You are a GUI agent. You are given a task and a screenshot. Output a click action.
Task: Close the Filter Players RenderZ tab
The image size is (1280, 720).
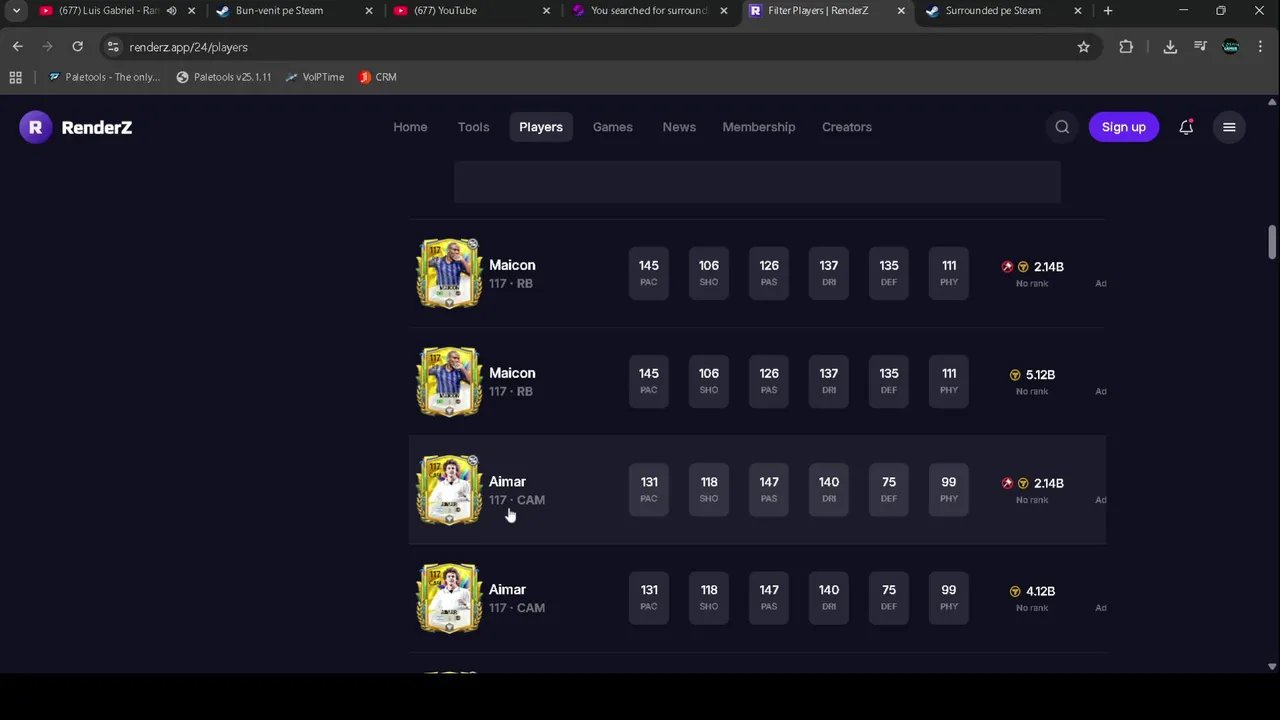(x=901, y=11)
